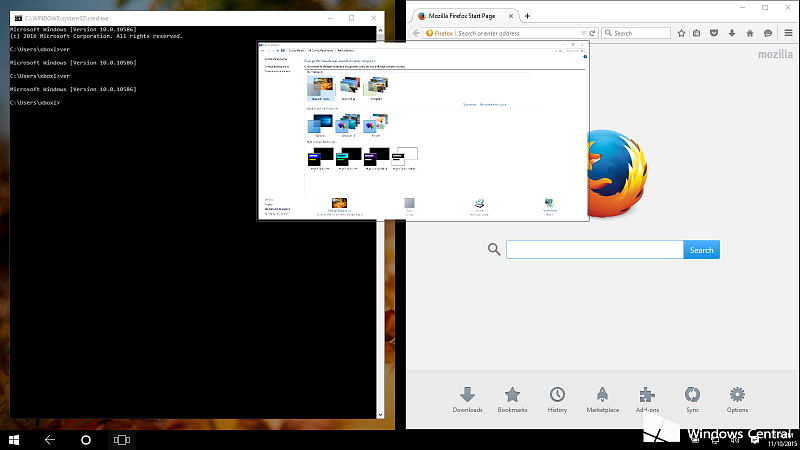The width and height of the screenshot is (800, 450).
Task: Show Firefox bookmarks list icon
Action: point(696,33)
